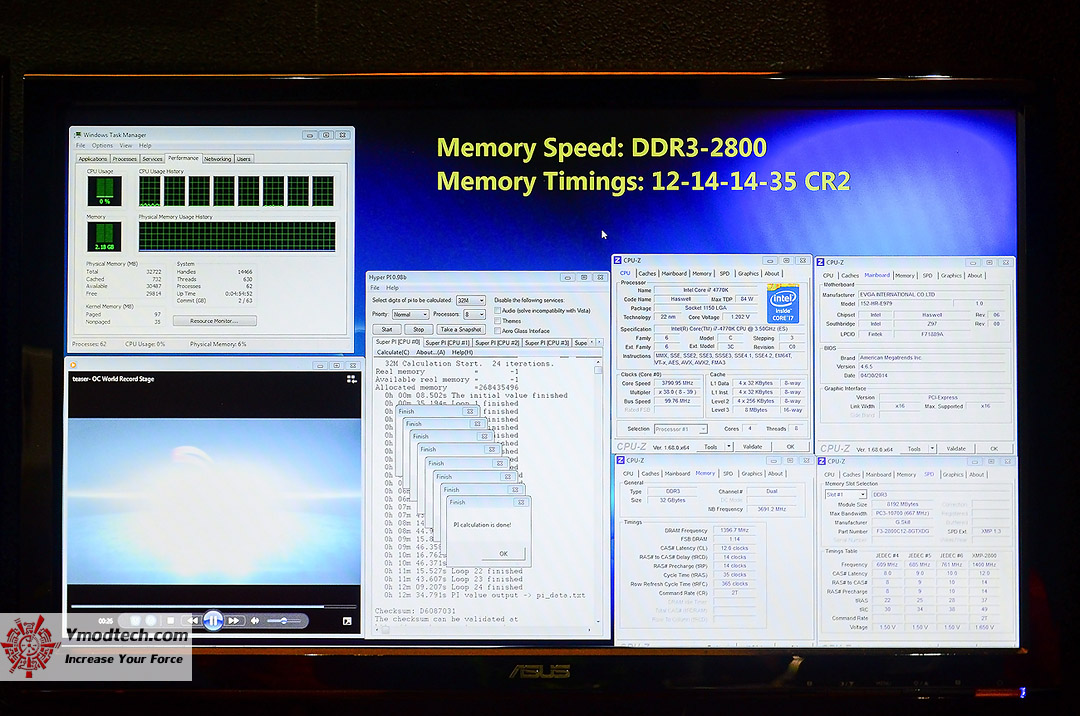Screen dimensions: 1080x716
Task: Open Slot #1 dropdown in CPU-Z SPD window
Action: click(845, 494)
